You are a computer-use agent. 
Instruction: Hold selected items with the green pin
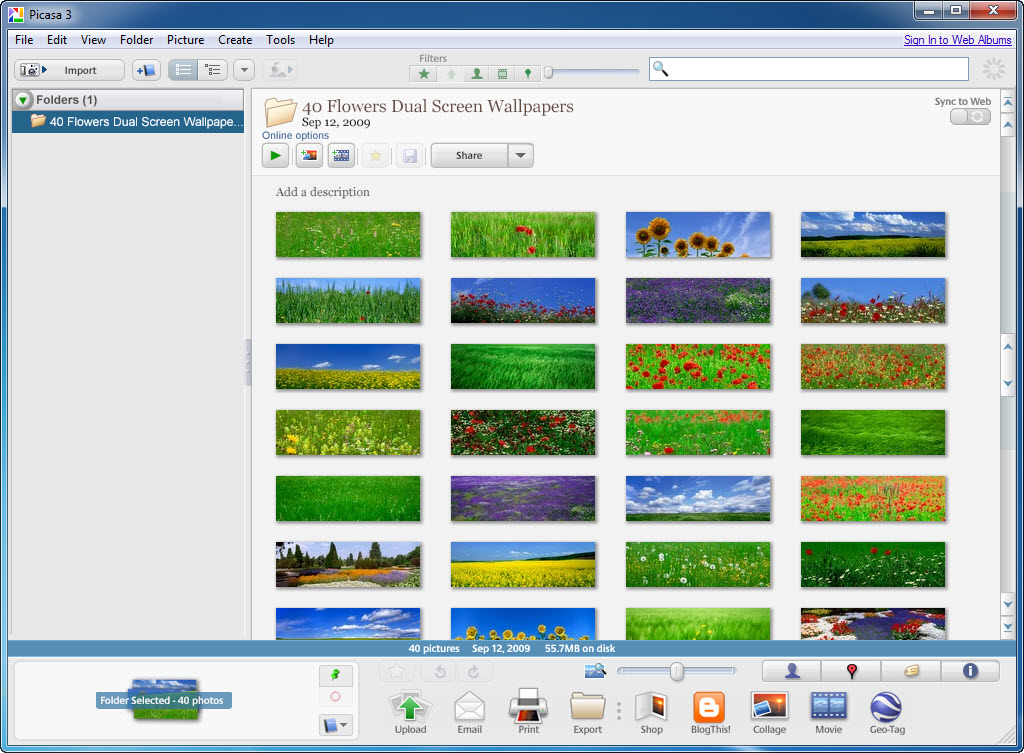336,675
